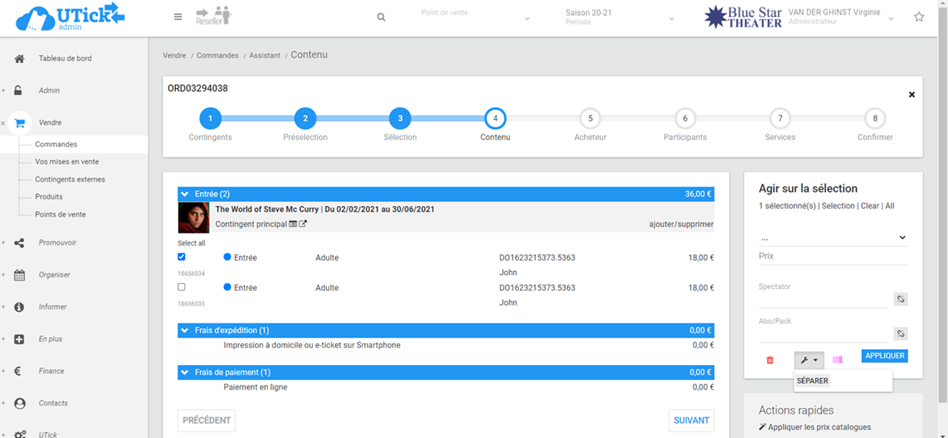Click the red trash delete icon

[770, 360]
